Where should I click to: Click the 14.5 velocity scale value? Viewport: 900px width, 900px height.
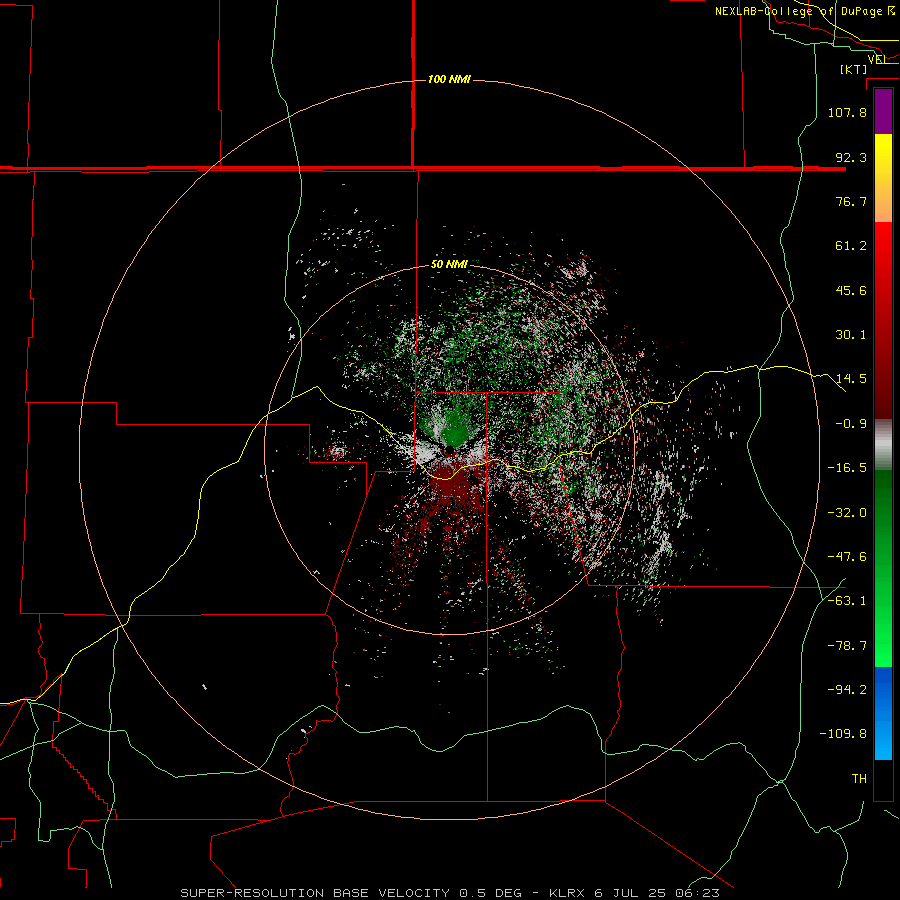tap(851, 379)
